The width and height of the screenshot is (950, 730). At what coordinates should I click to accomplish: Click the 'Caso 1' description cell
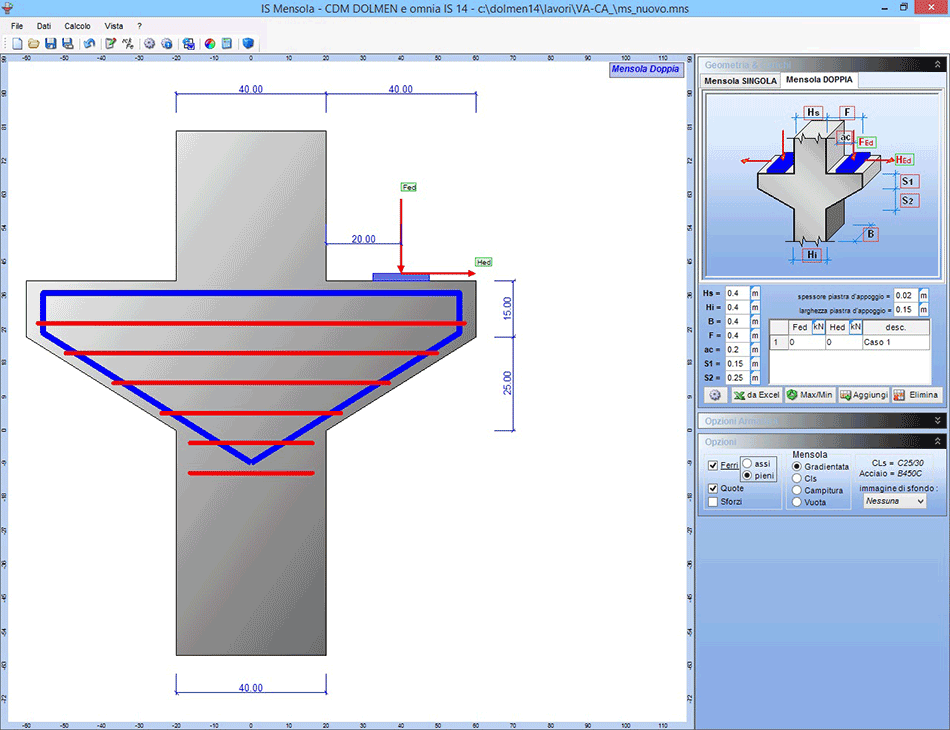point(895,342)
